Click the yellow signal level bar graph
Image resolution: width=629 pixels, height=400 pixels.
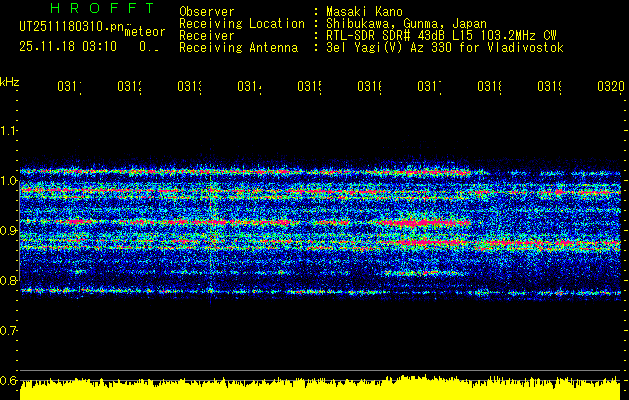click(x=320, y=388)
